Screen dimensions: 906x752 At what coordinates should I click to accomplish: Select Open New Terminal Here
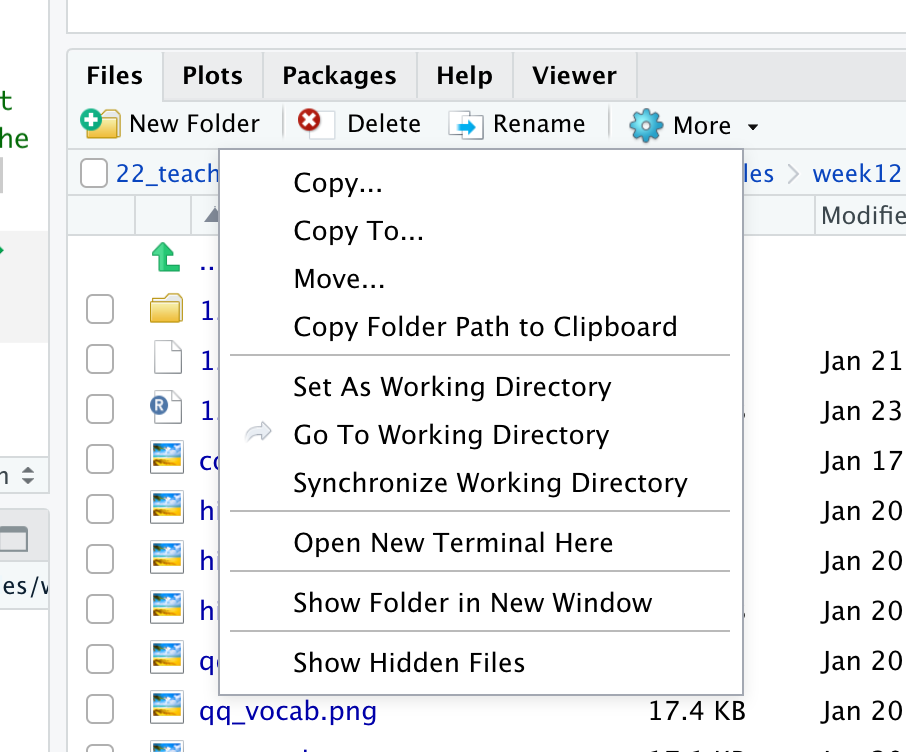(453, 543)
